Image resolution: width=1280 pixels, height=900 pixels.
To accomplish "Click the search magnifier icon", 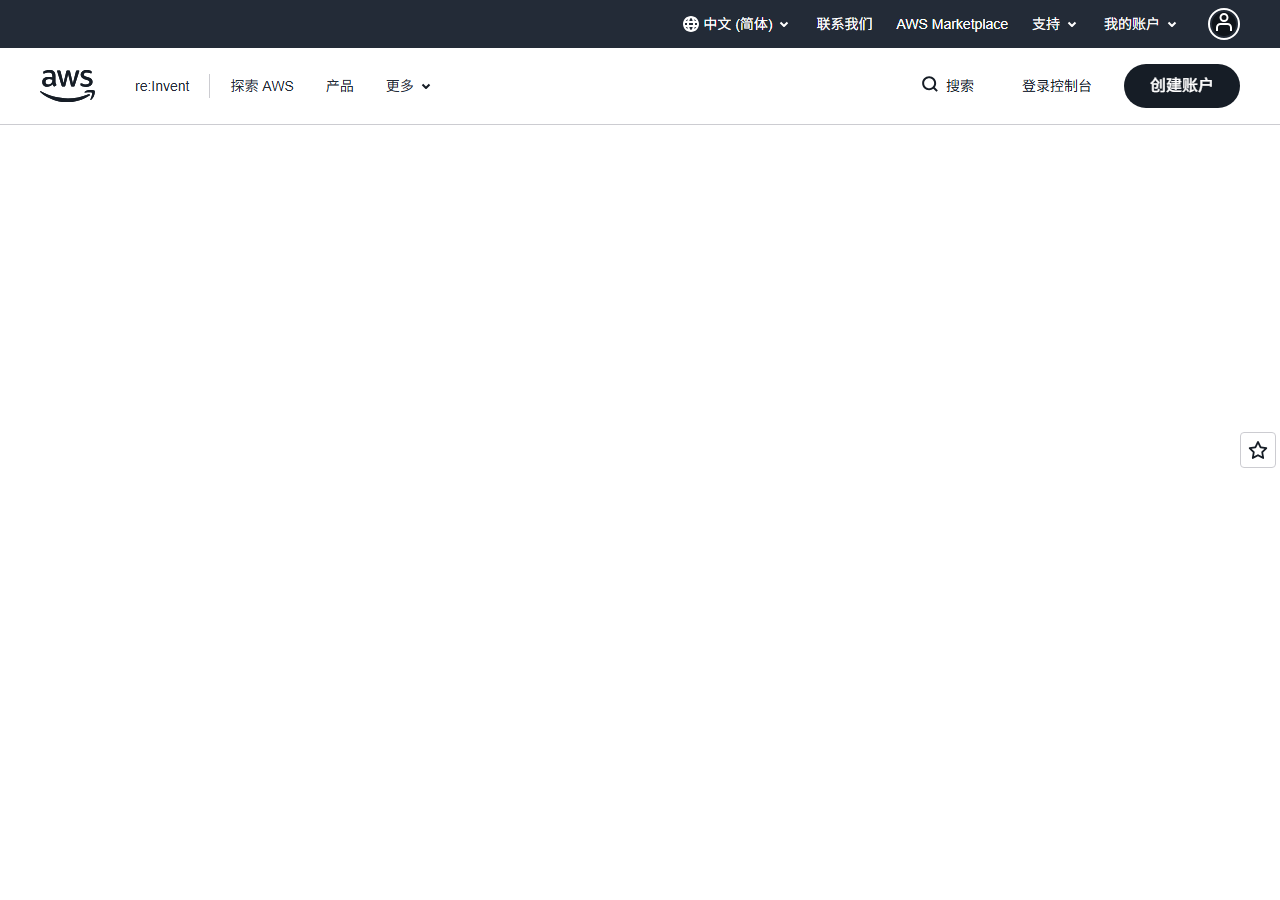I will tap(930, 85).
